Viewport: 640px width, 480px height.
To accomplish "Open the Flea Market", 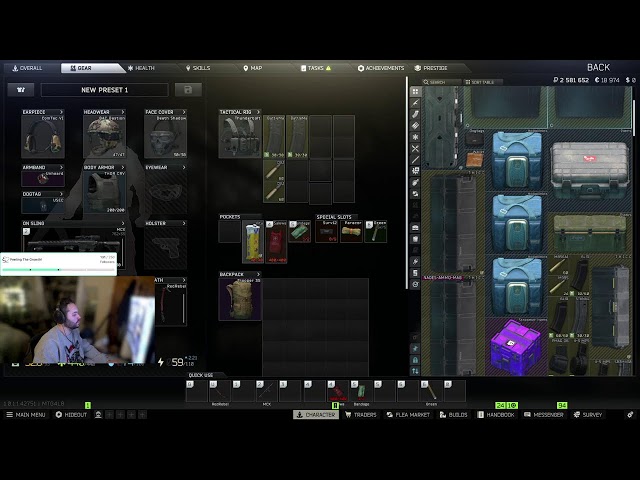I will click(x=408, y=415).
